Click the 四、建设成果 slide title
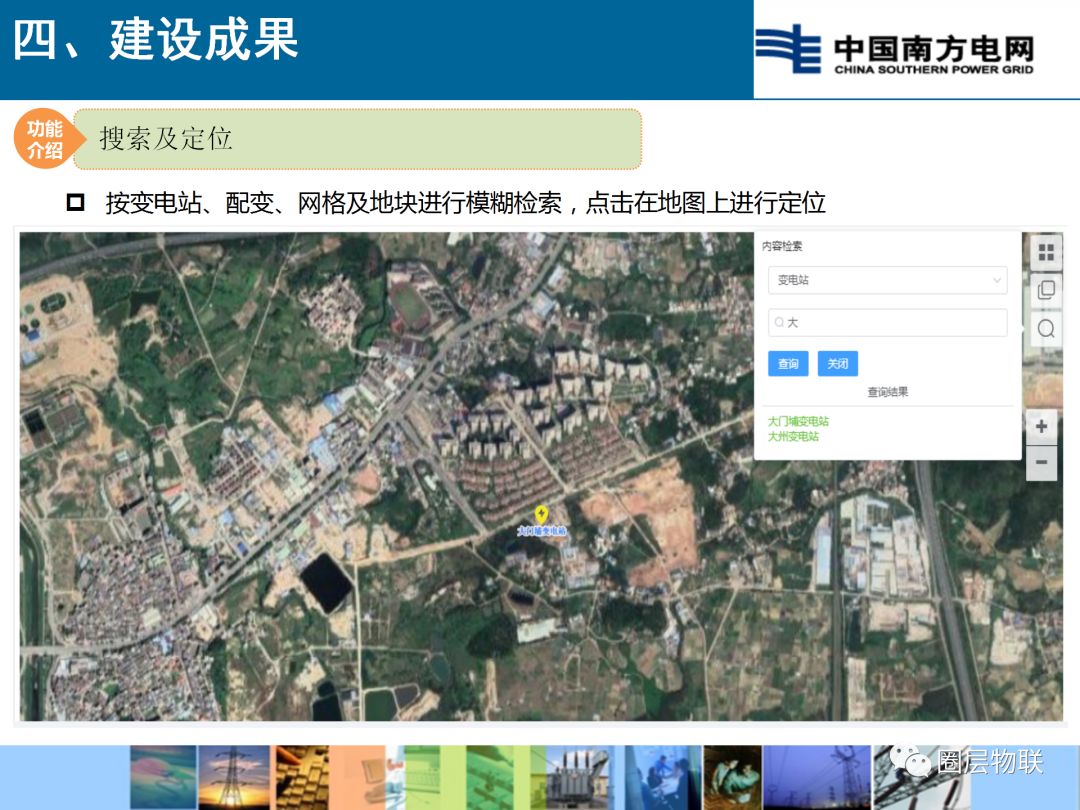 pyautogui.click(x=156, y=40)
